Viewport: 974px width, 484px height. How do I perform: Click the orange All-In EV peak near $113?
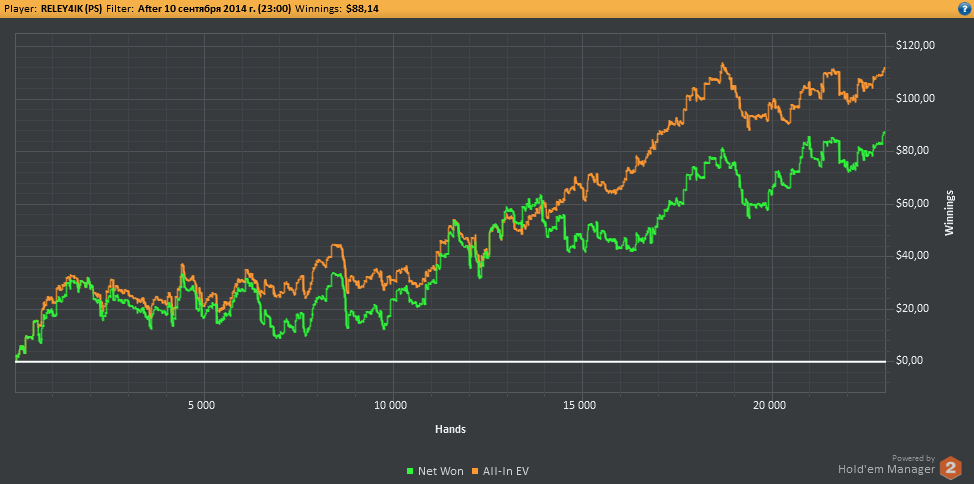(x=722, y=64)
